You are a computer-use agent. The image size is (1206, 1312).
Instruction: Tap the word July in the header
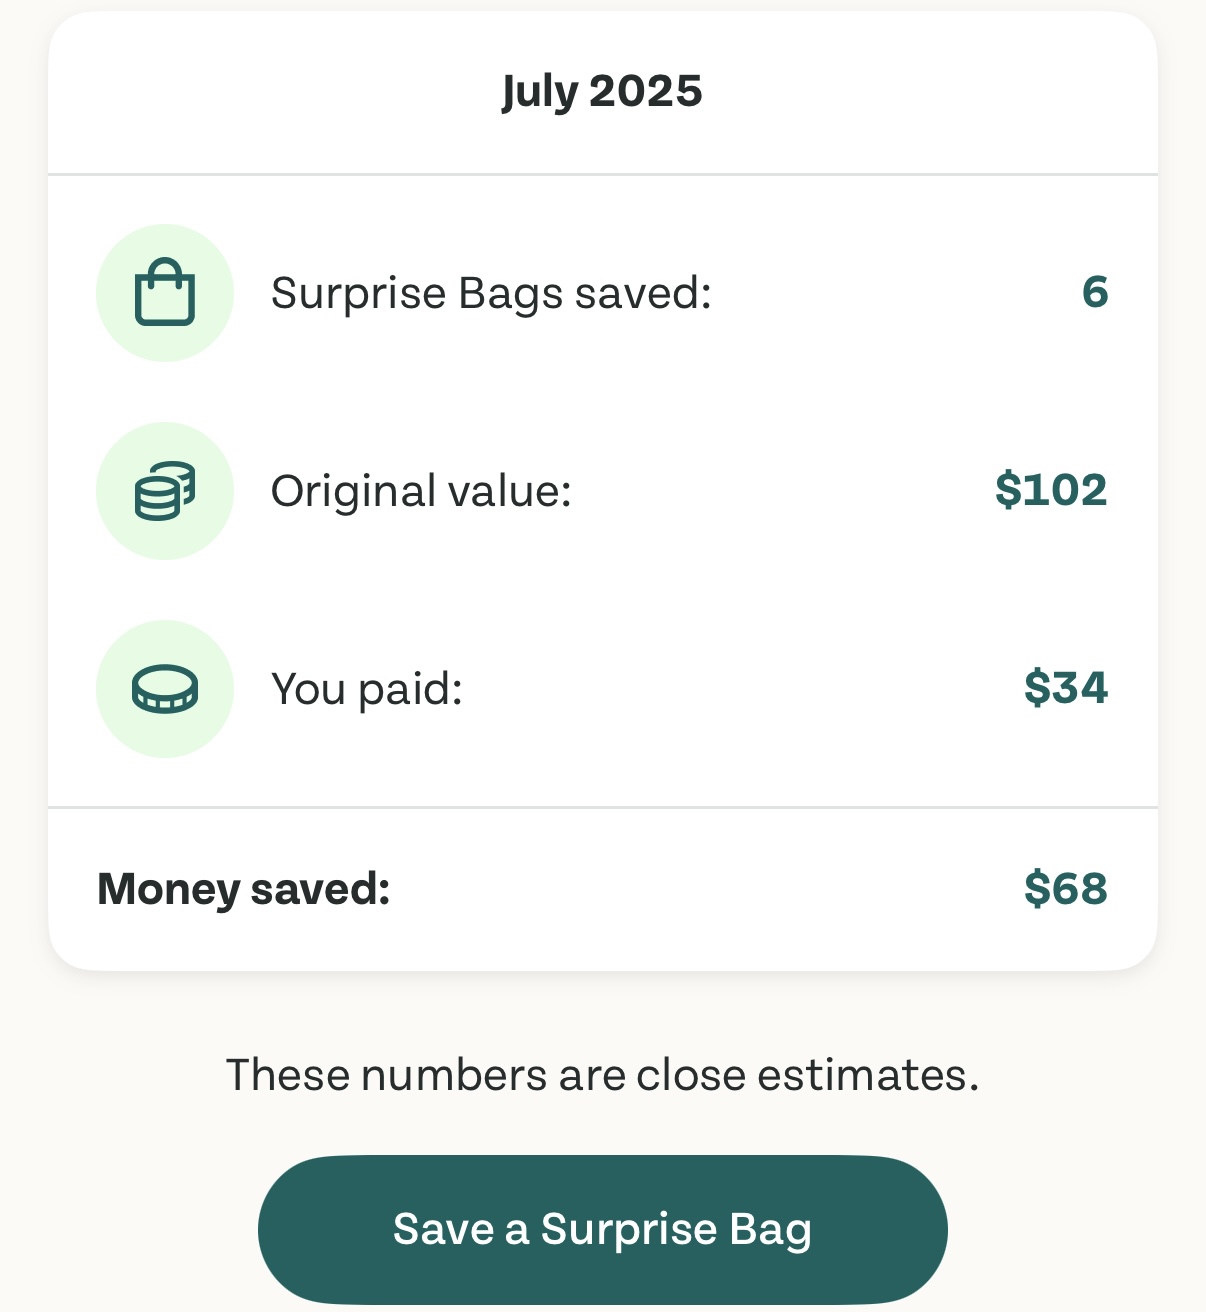click(540, 93)
